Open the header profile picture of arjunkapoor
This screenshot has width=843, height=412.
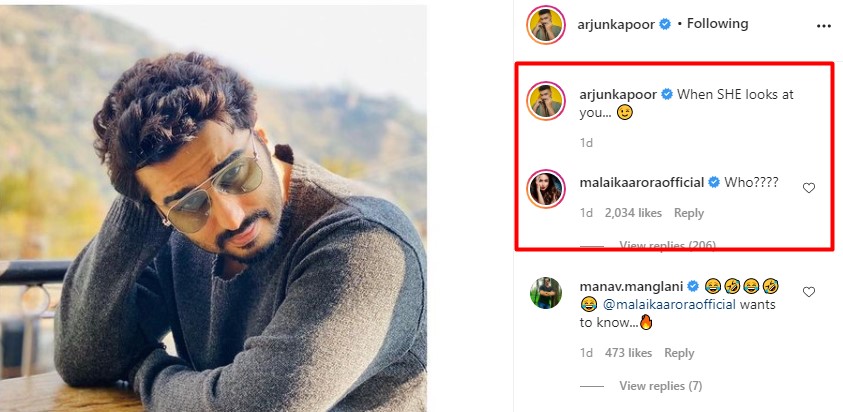(546, 24)
